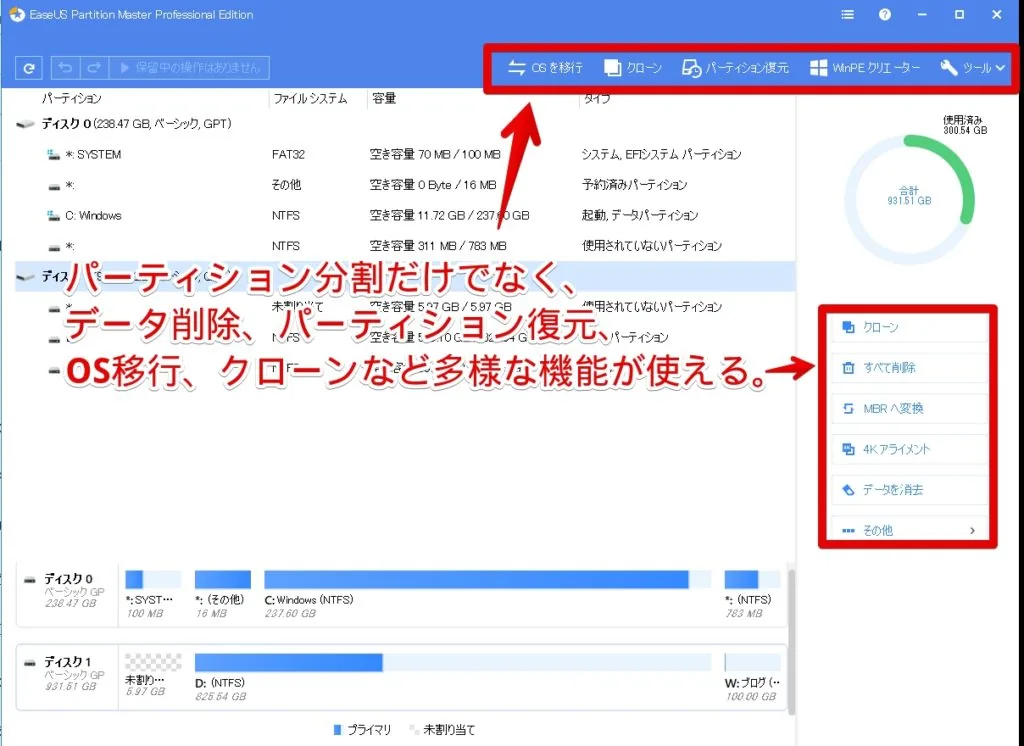The image size is (1024, 746).
Task: Click the ファイルシステム column header
Action: [310, 99]
